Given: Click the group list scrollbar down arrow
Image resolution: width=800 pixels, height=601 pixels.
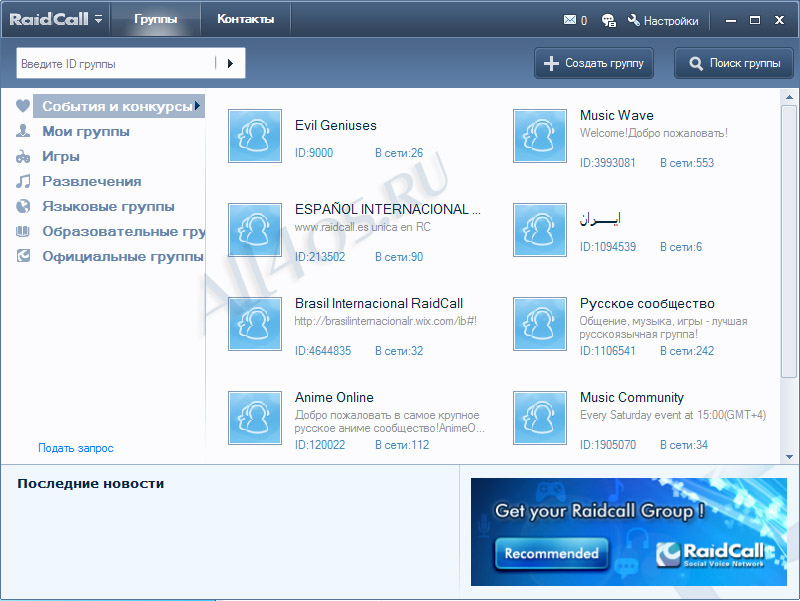Looking at the screenshot, I should pos(789,457).
